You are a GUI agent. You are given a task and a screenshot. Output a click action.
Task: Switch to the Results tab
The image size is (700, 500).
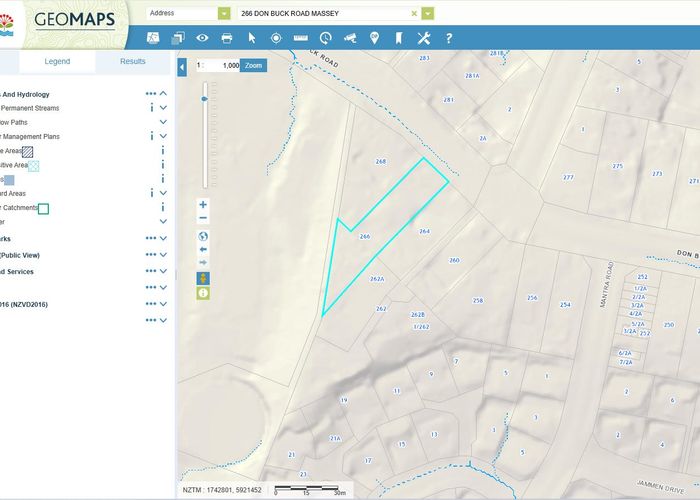click(x=133, y=61)
